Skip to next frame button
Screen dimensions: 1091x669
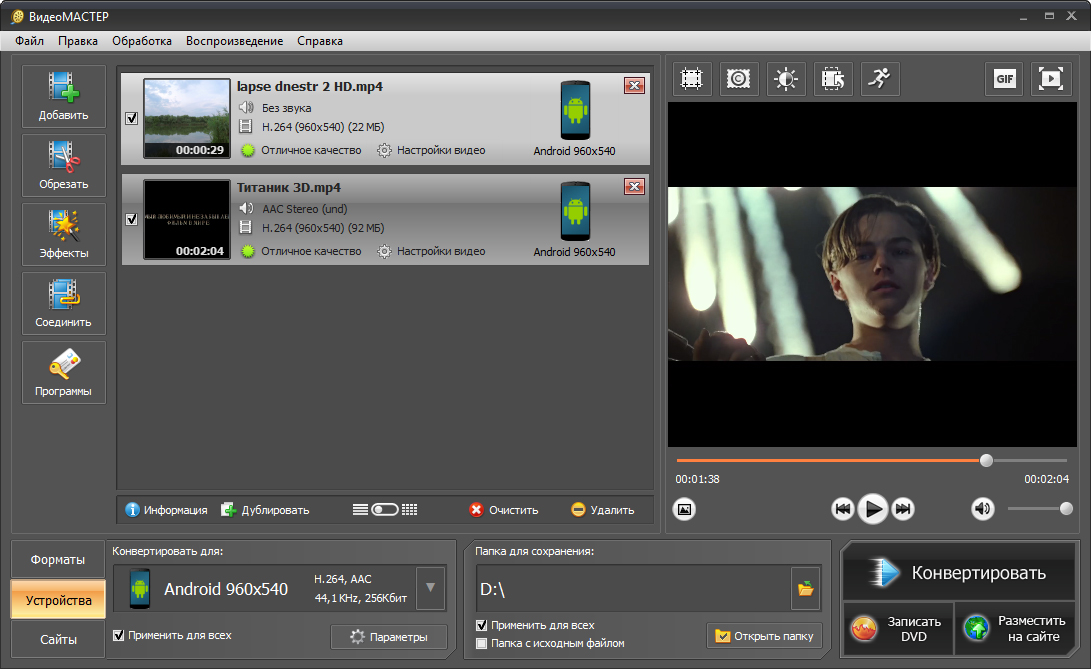902,510
